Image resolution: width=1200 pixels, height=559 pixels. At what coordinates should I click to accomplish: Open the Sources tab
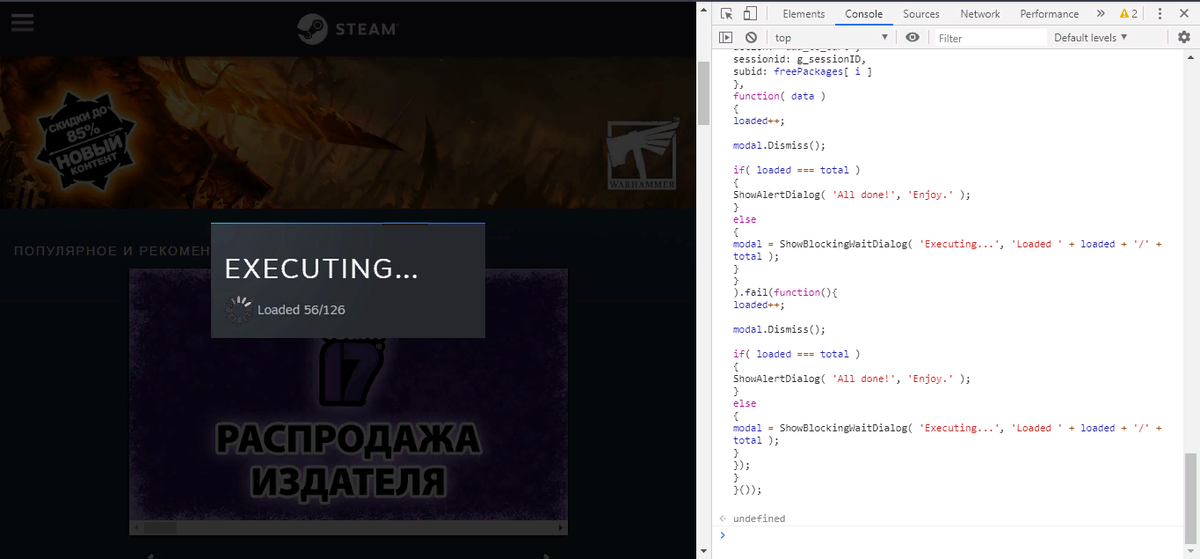[921, 14]
